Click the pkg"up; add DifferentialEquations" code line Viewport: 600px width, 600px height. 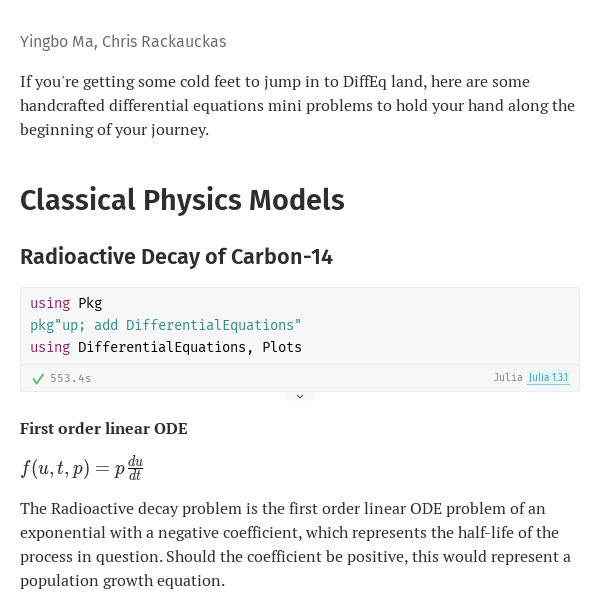click(166, 325)
